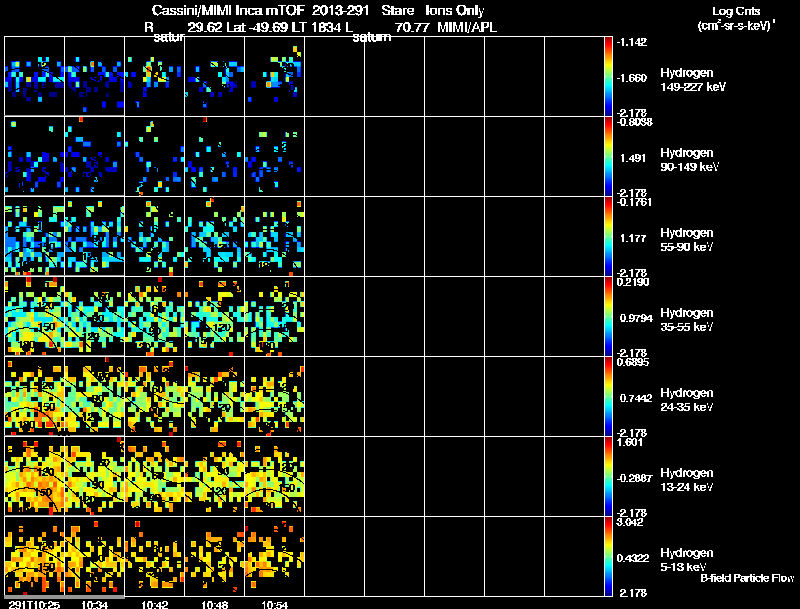800x609 pixels.
Task: Click the Hydrogen 24-35 keV color bar
Action: point(608,396)
